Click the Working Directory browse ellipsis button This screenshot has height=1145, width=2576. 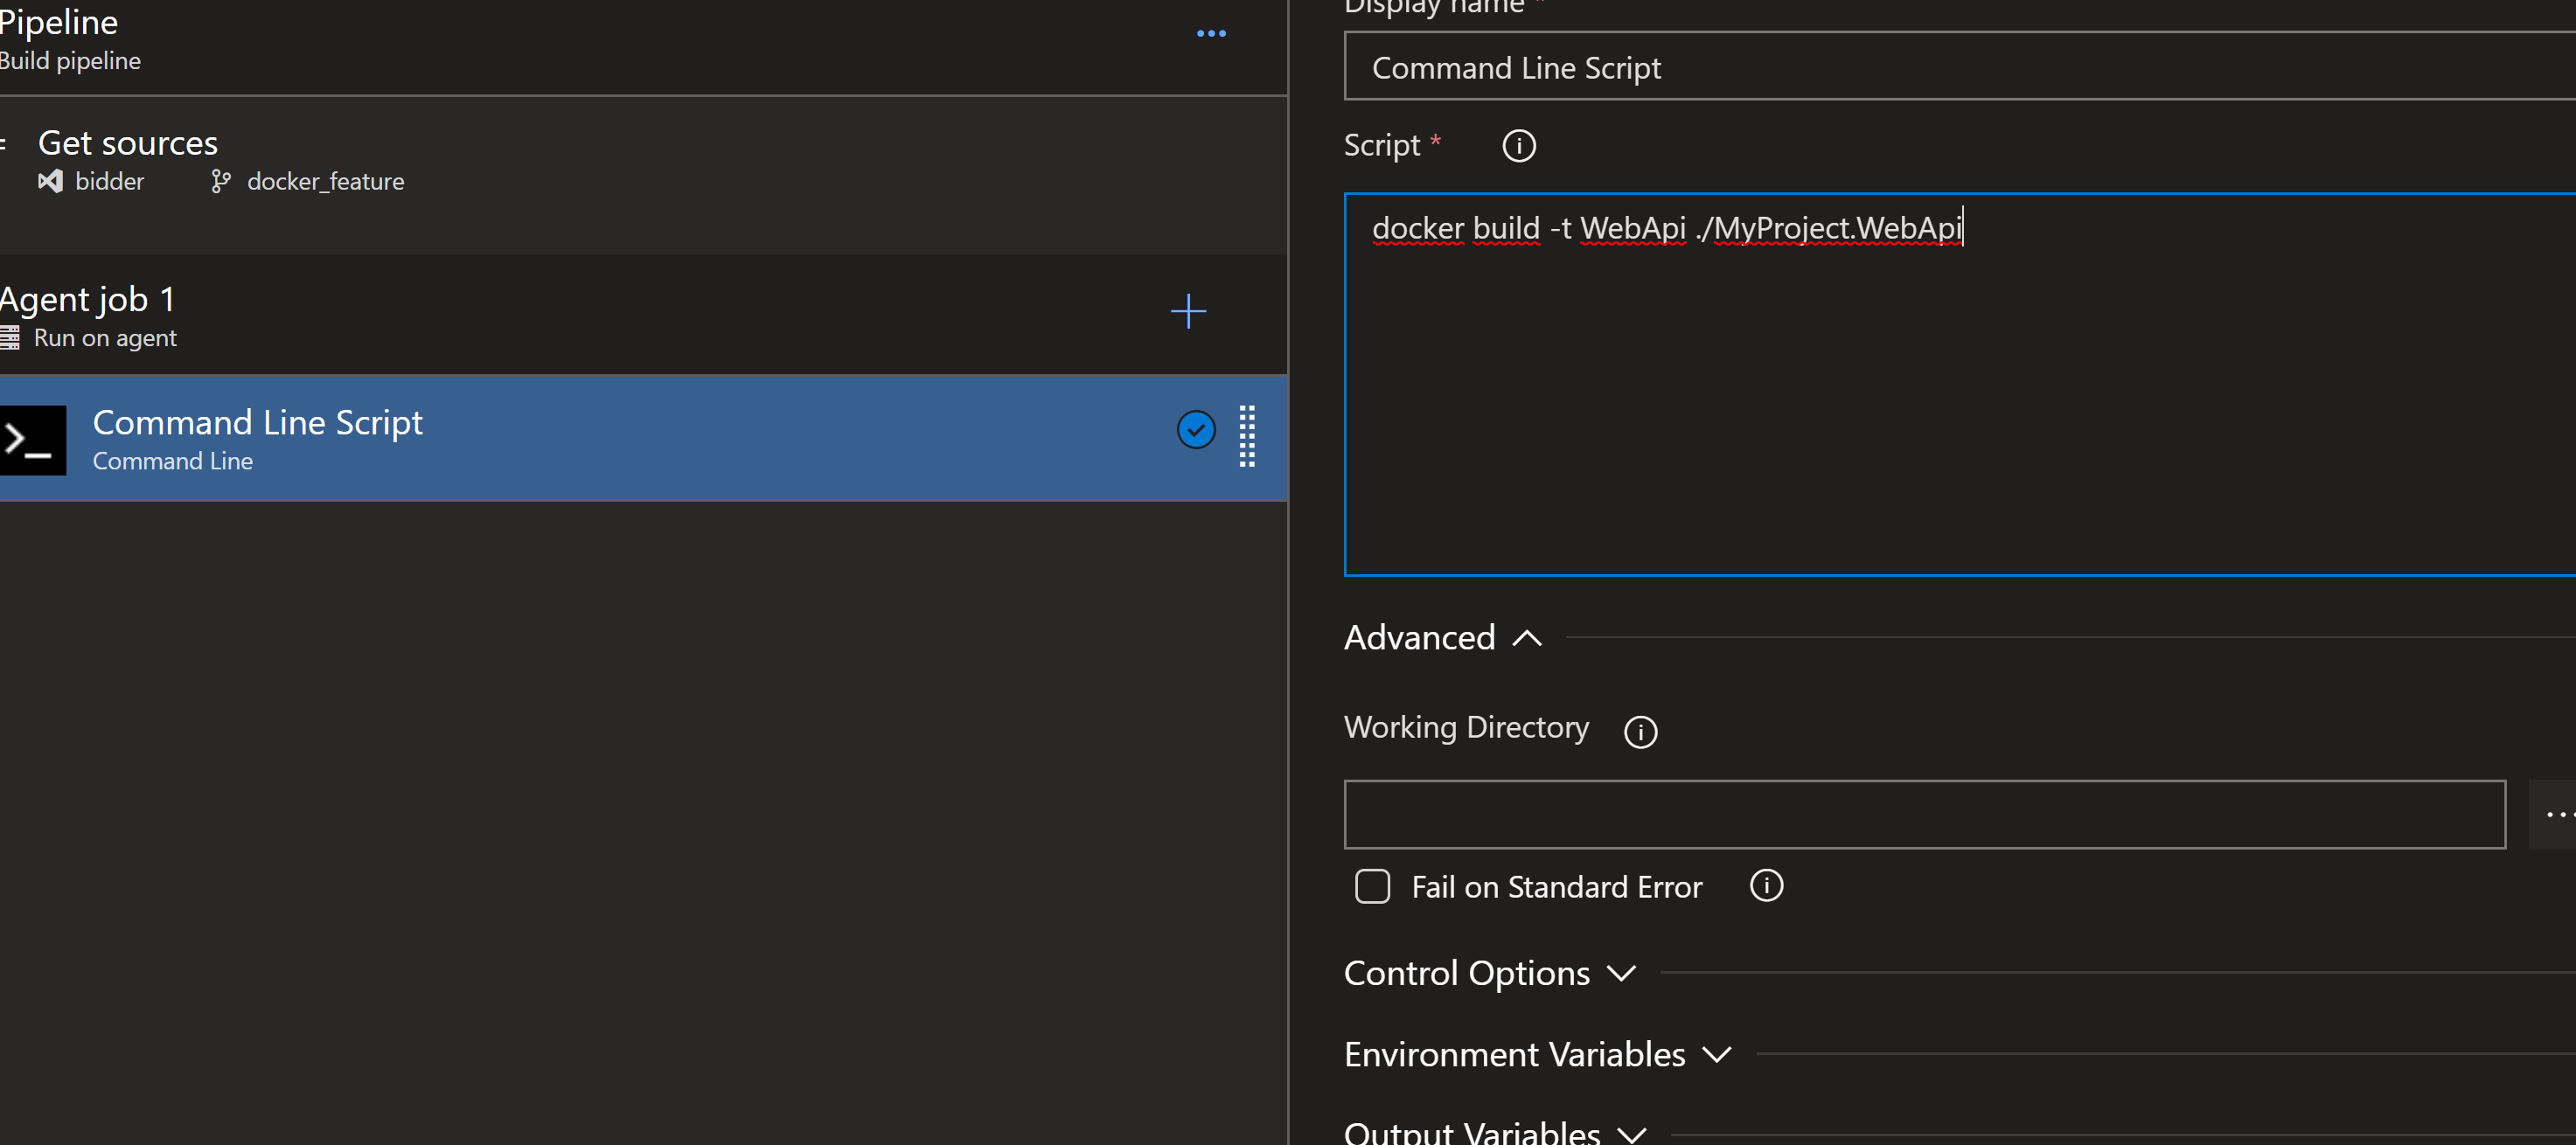coord(2553,814)
